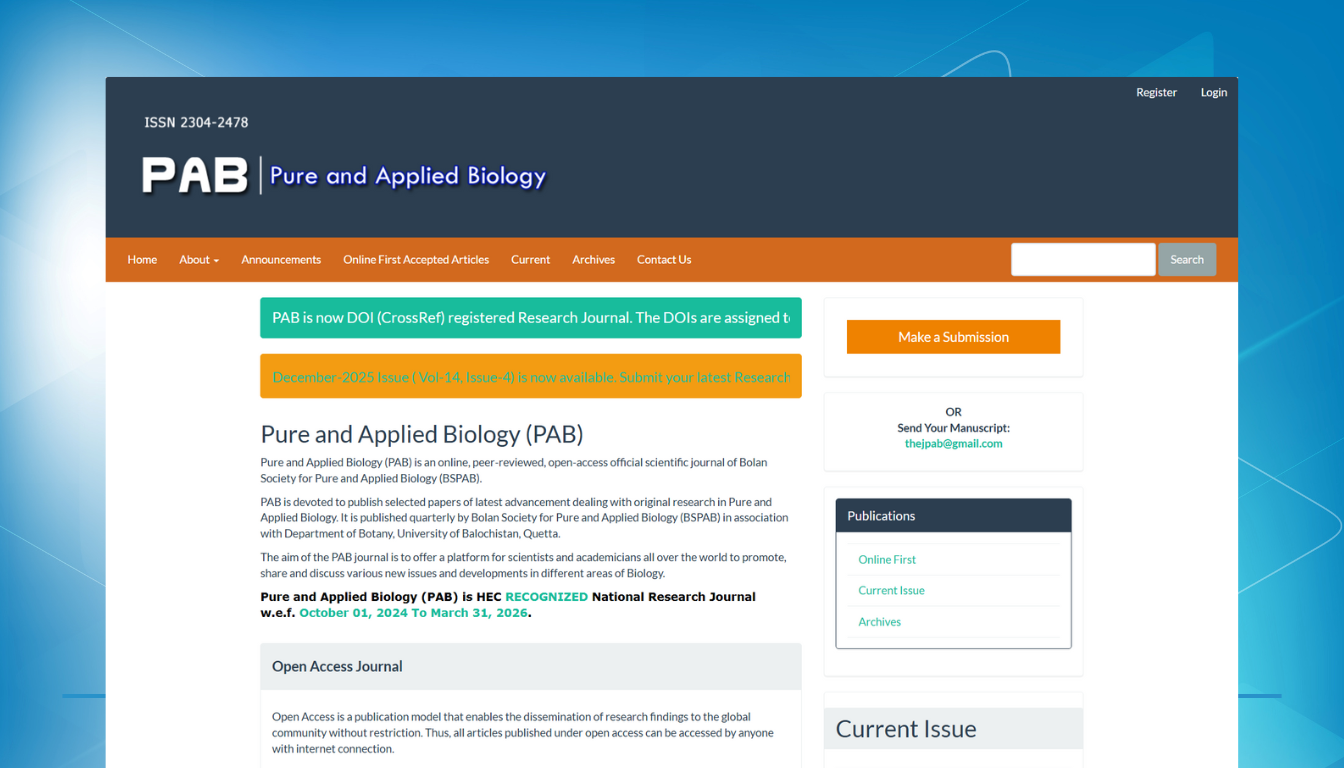The height and width of the screenshot is (768, 1344).
Task: Click the green DOI CrossRef announcement banner
Action: pos(530,318)
